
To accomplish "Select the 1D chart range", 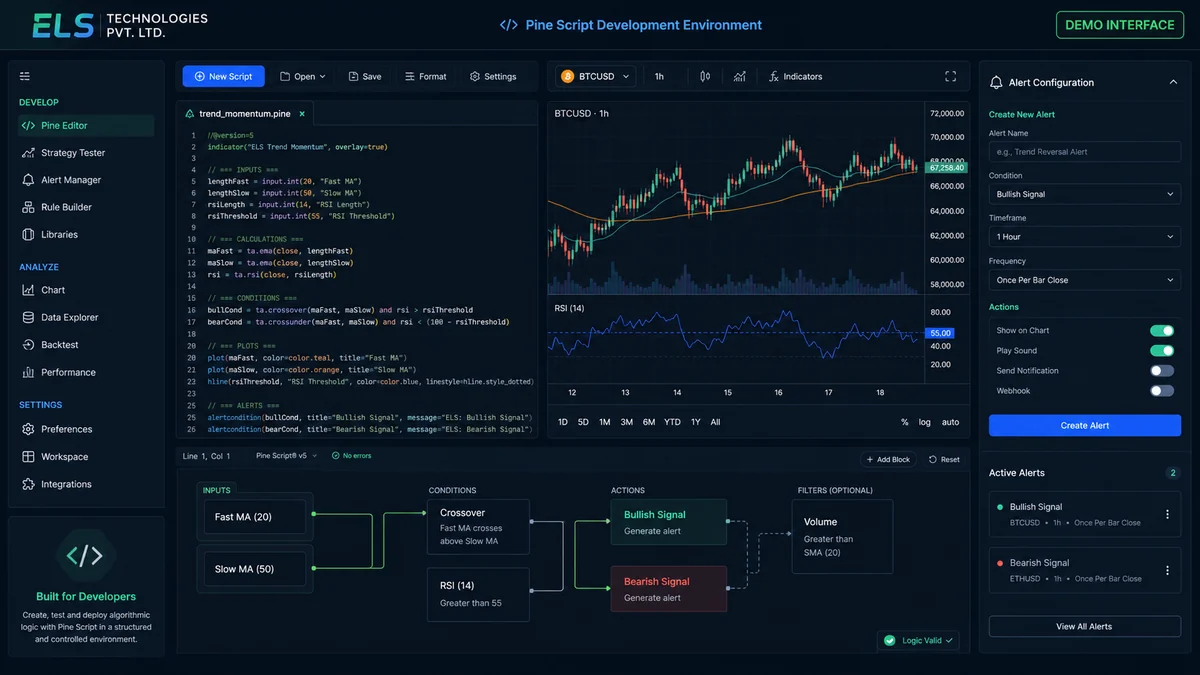I will tap(563, 422).
